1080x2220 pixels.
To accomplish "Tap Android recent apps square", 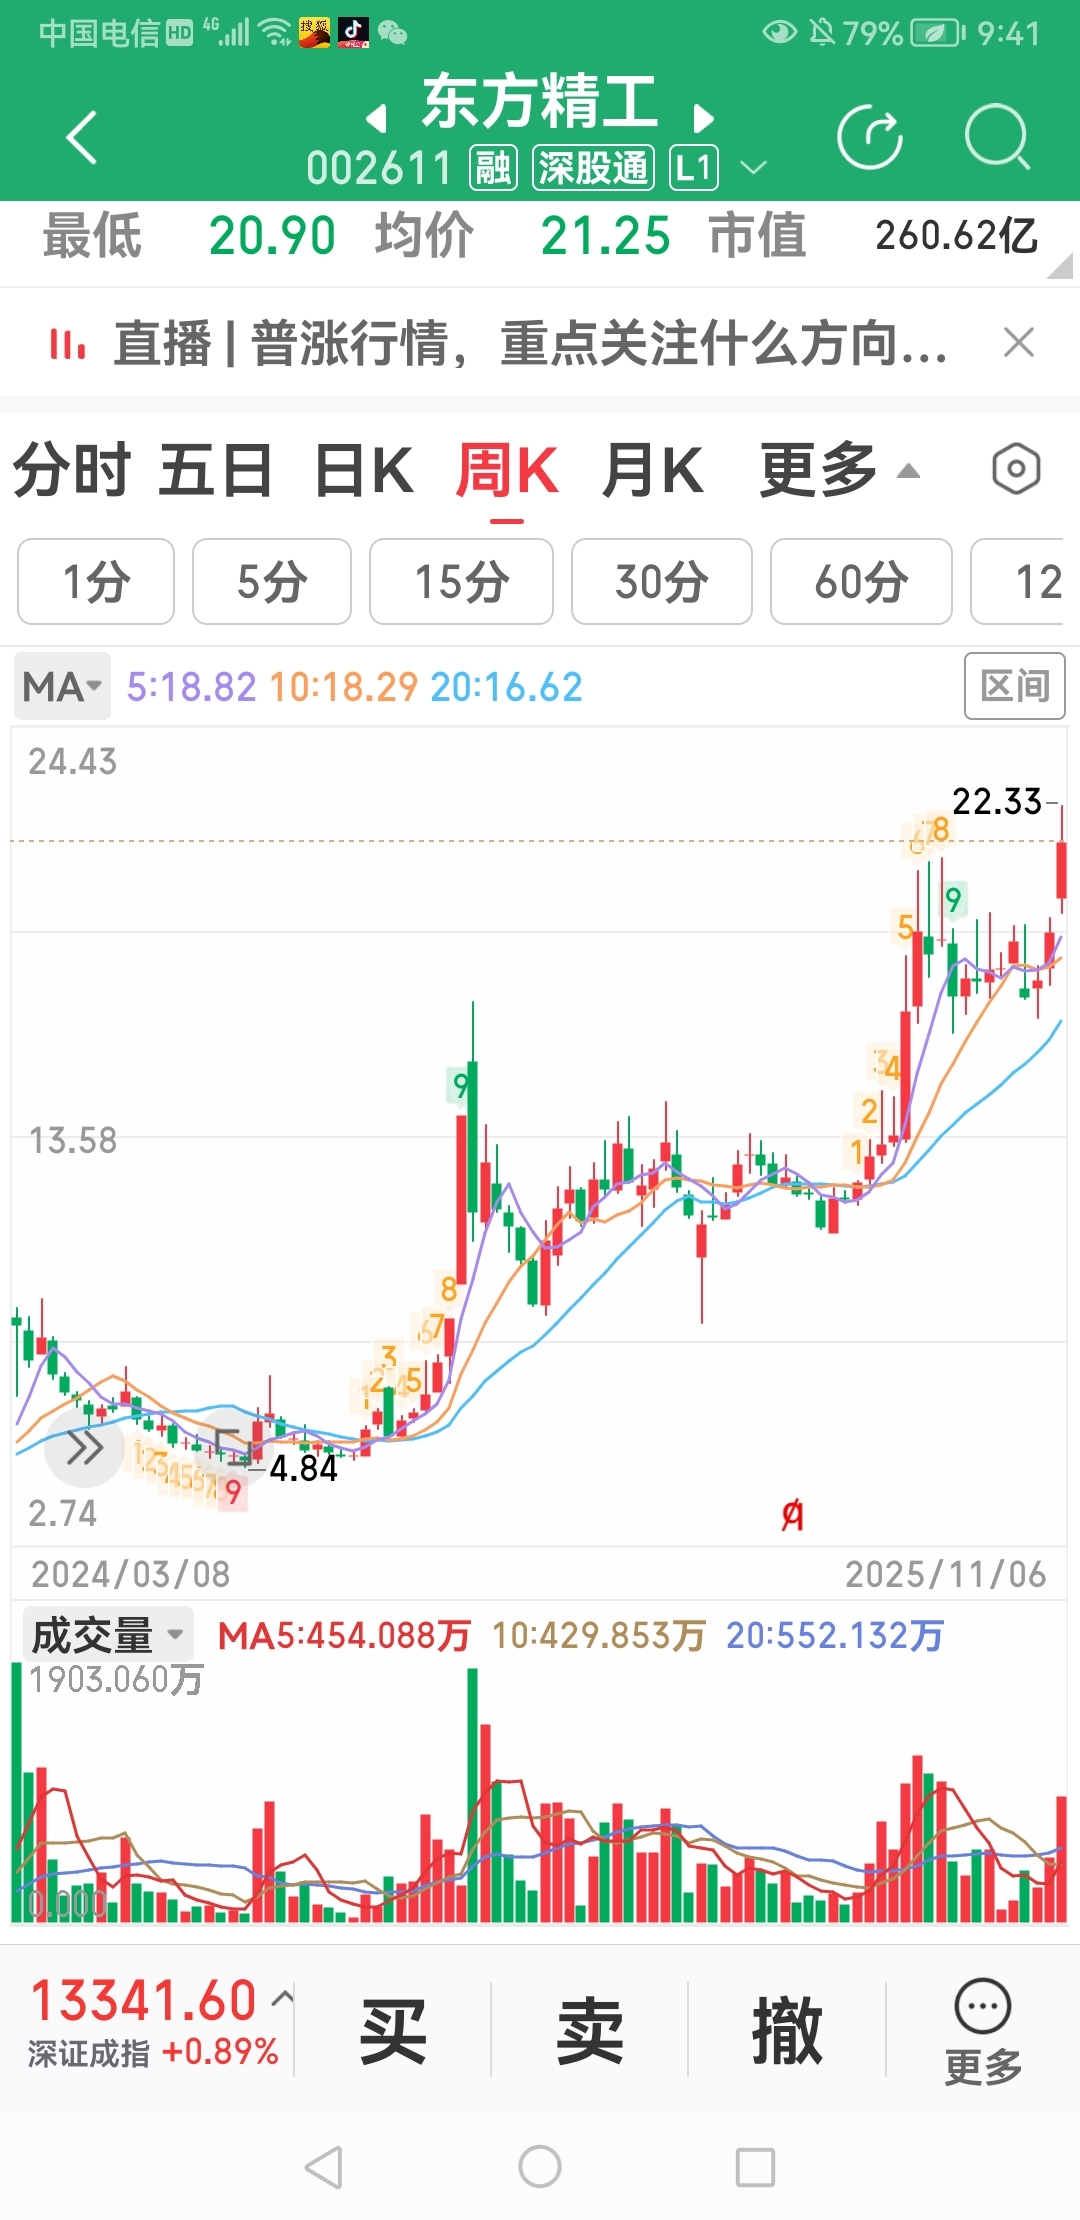I will click(755, 2168).
